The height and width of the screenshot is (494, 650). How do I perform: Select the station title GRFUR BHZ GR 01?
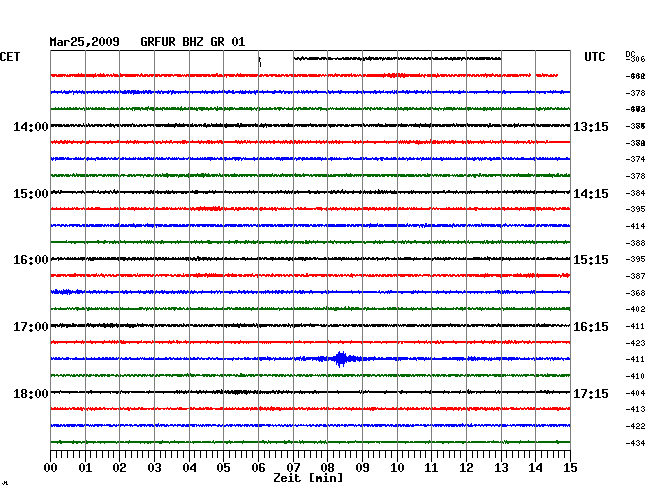[193, 42]
